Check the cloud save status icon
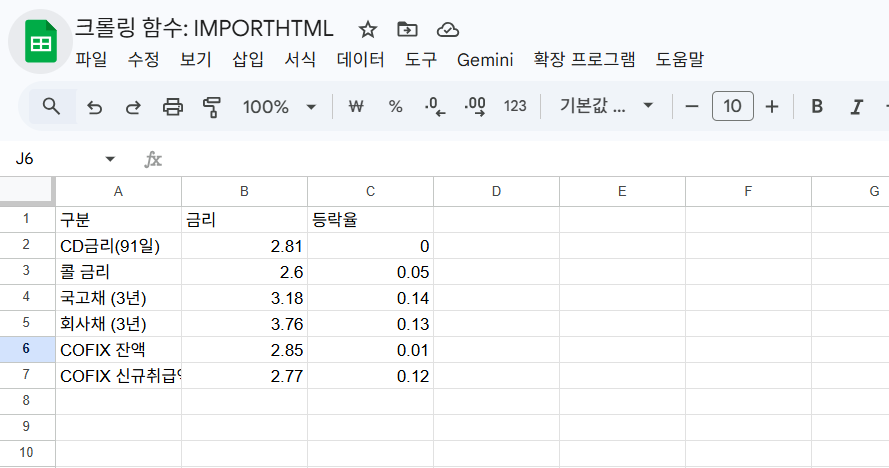889x468 pixels. (x=448, y=29)
